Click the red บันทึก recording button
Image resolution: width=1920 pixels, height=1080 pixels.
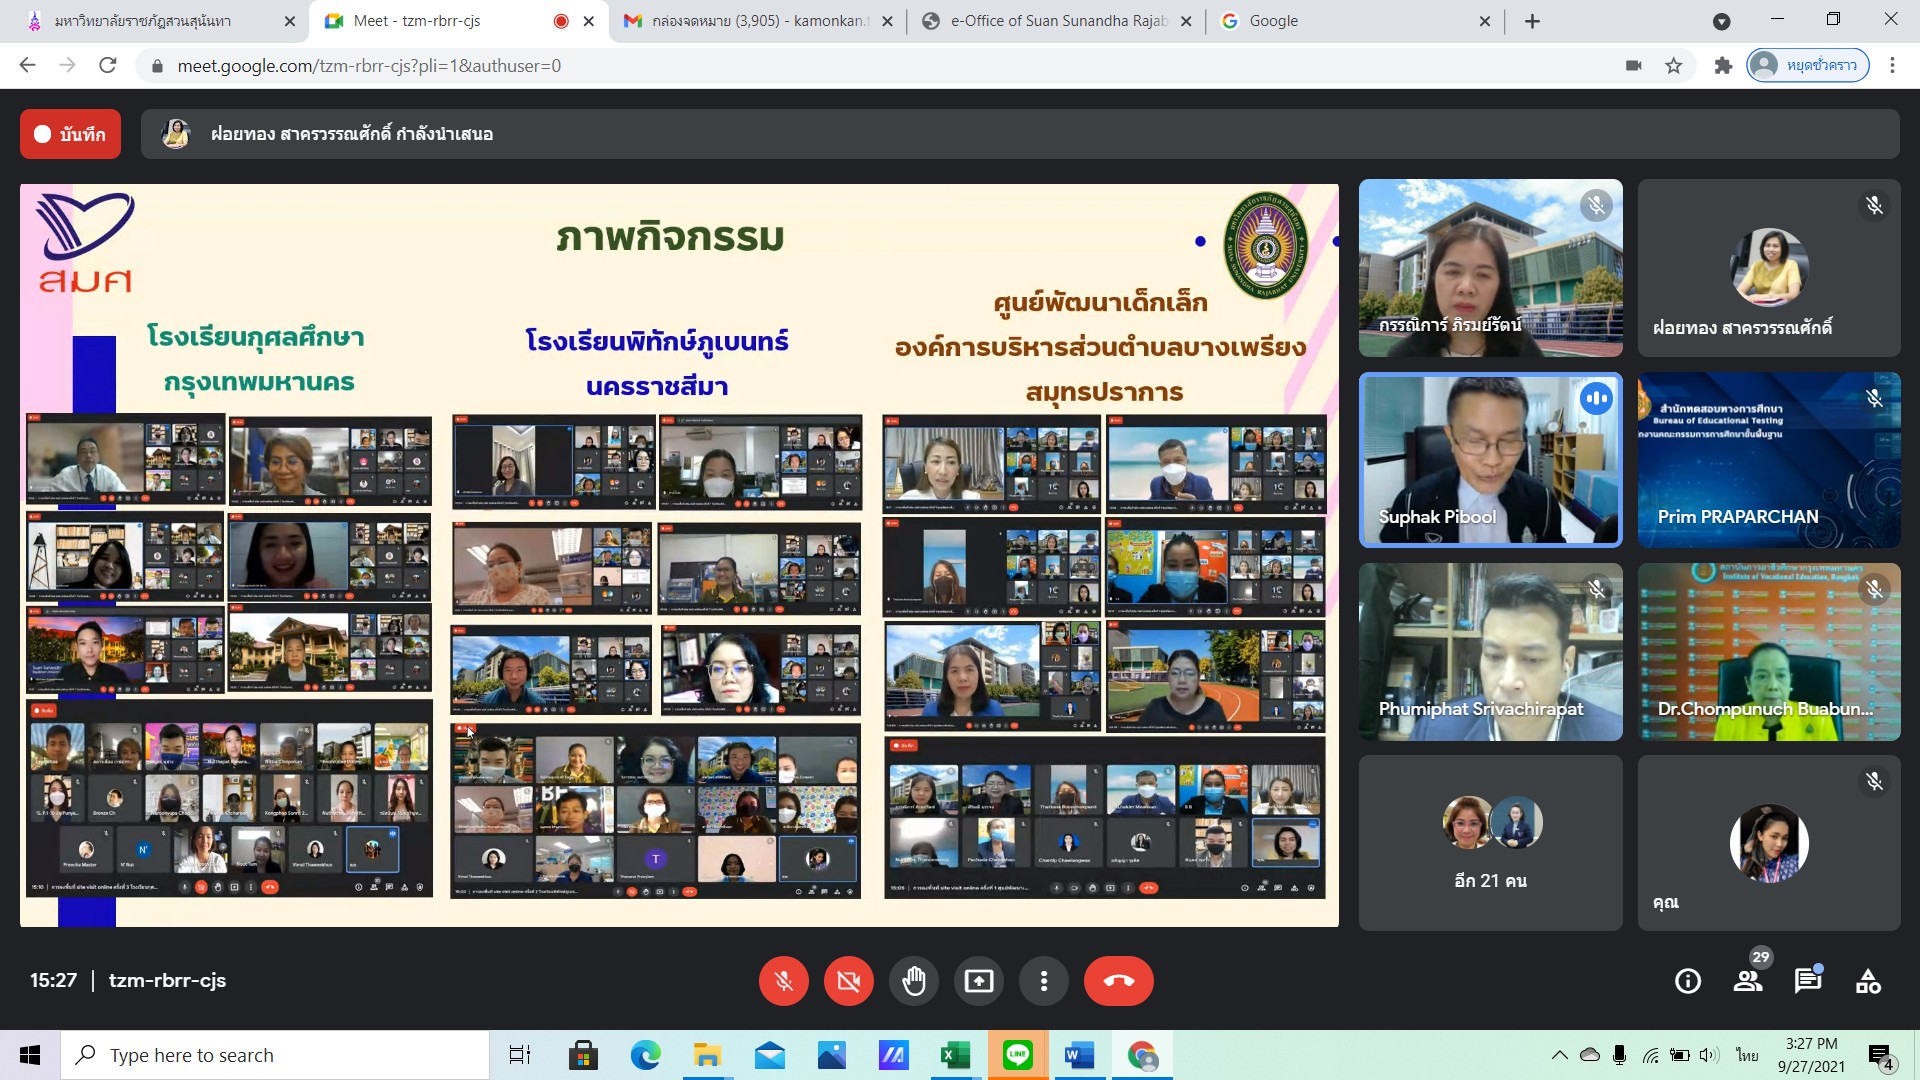tap(70, 134)
